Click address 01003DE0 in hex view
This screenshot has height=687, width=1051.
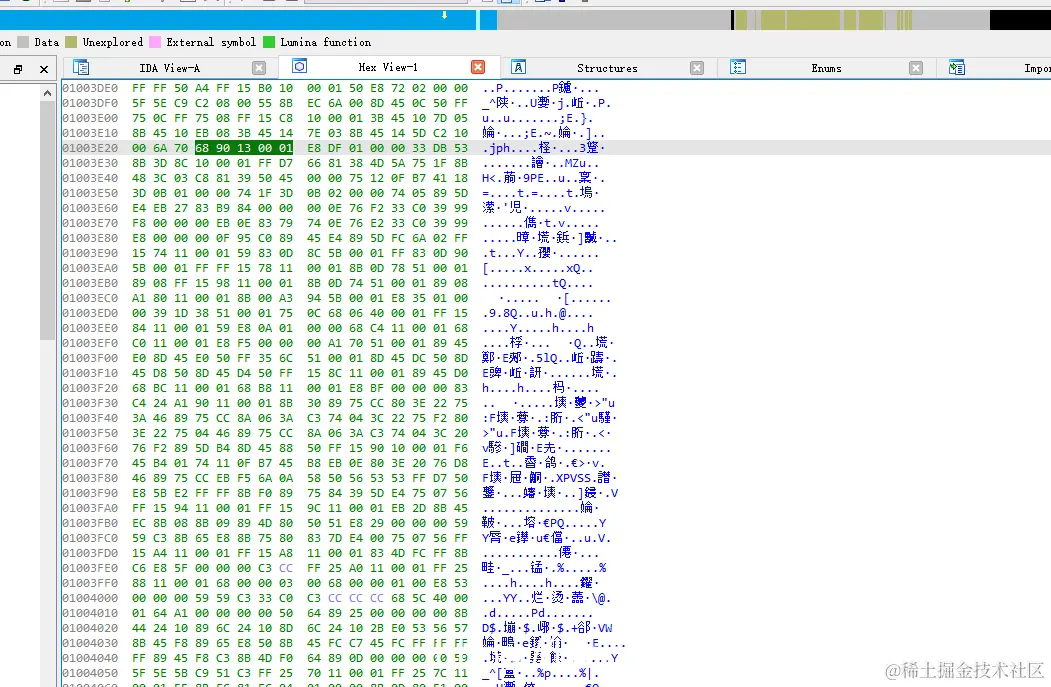click(x=90, y=88)
